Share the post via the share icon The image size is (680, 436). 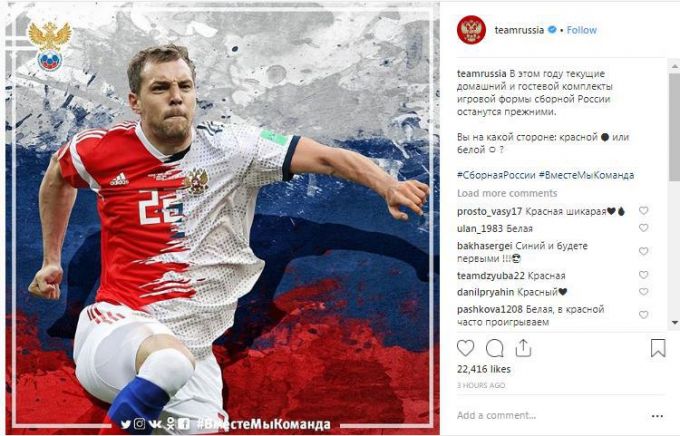[523, 347]
